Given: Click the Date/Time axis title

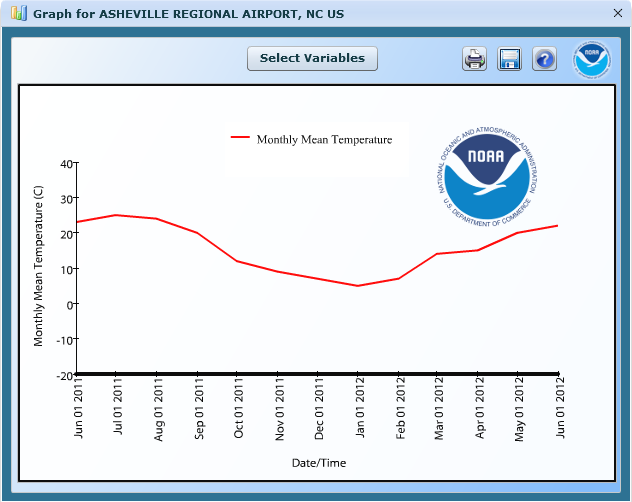Looking at the screenshot, I should pyautogui.click(x=319, y=463).
